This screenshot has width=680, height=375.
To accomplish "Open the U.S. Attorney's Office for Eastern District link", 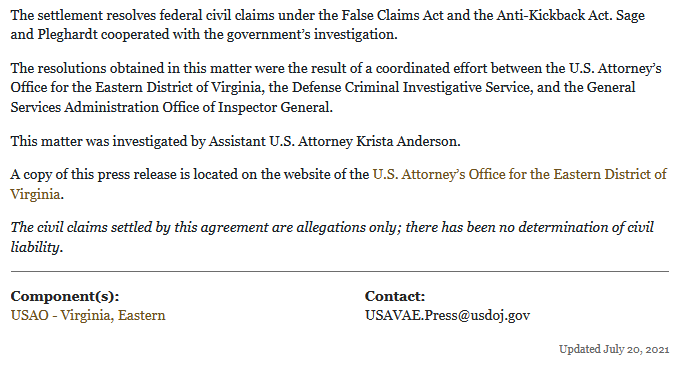I will [520, 174].
